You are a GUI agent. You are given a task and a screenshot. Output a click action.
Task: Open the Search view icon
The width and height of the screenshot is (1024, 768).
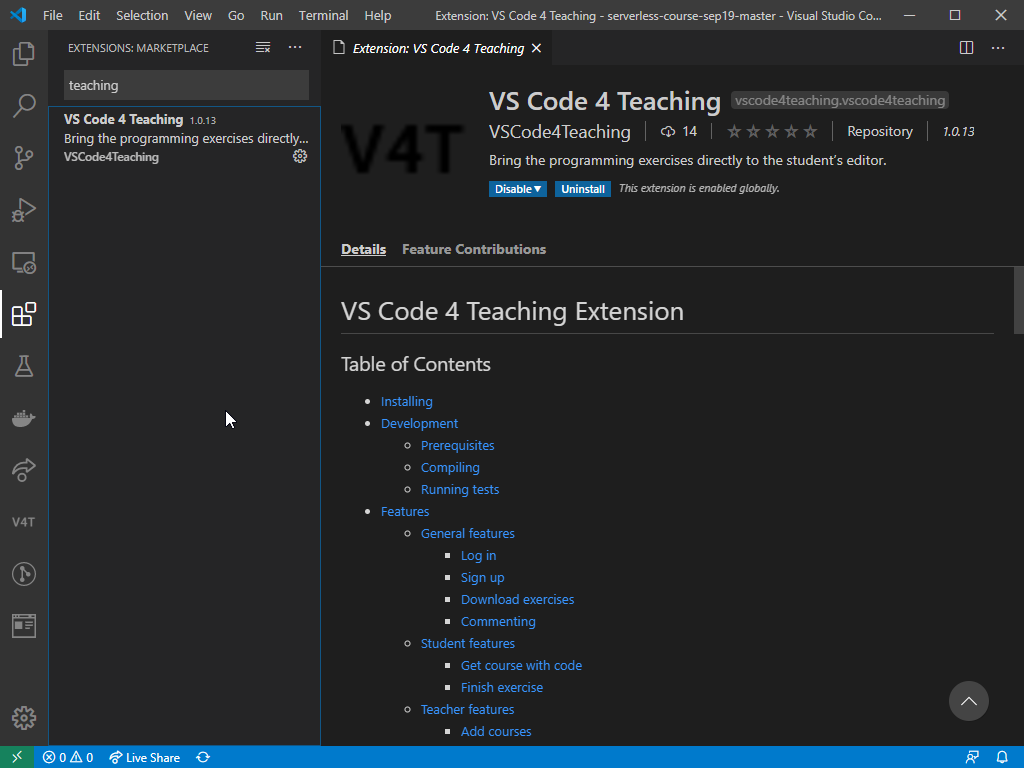[24, 106]
